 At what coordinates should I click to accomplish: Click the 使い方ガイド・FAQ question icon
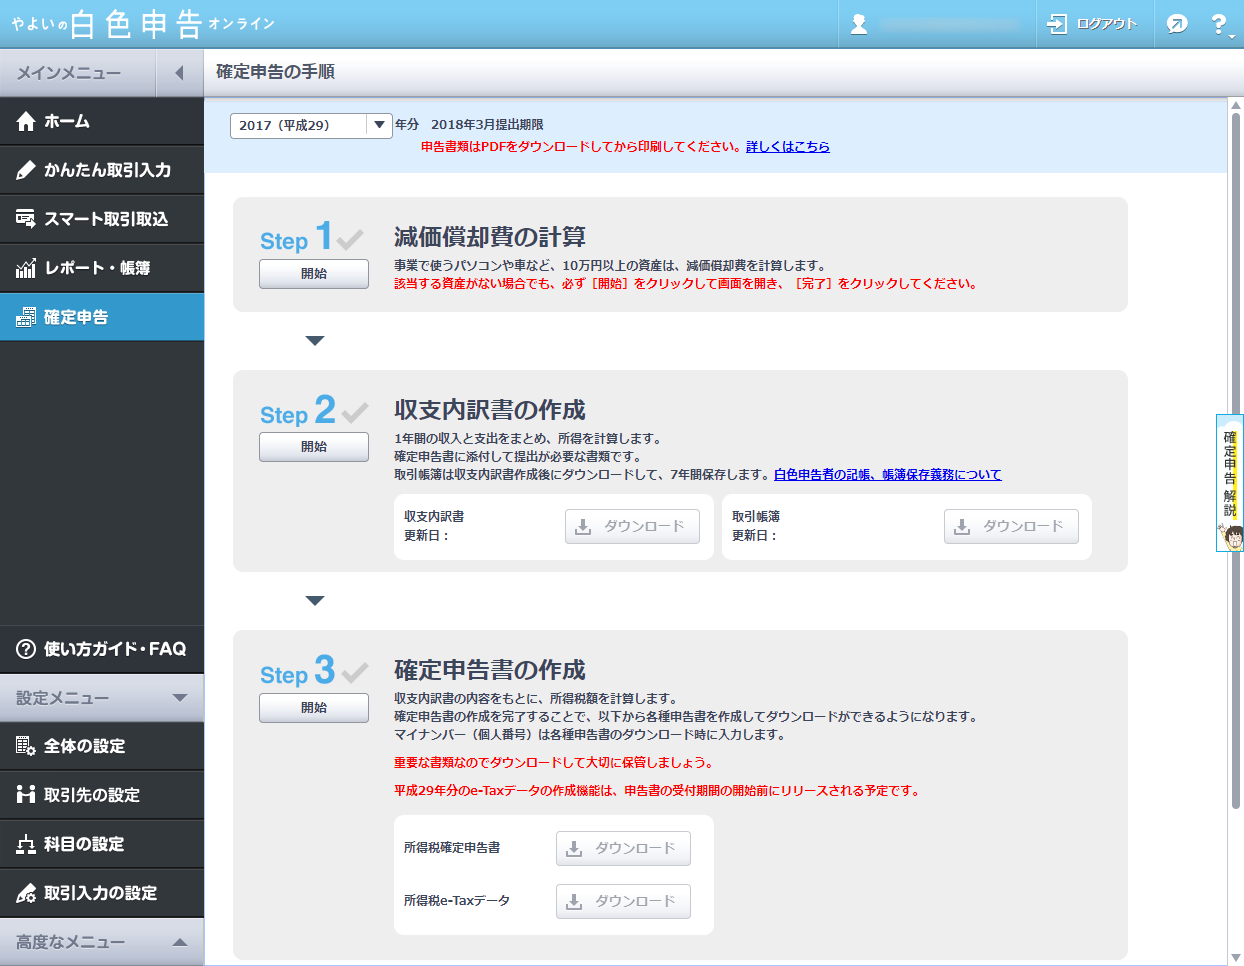[26, 649]
